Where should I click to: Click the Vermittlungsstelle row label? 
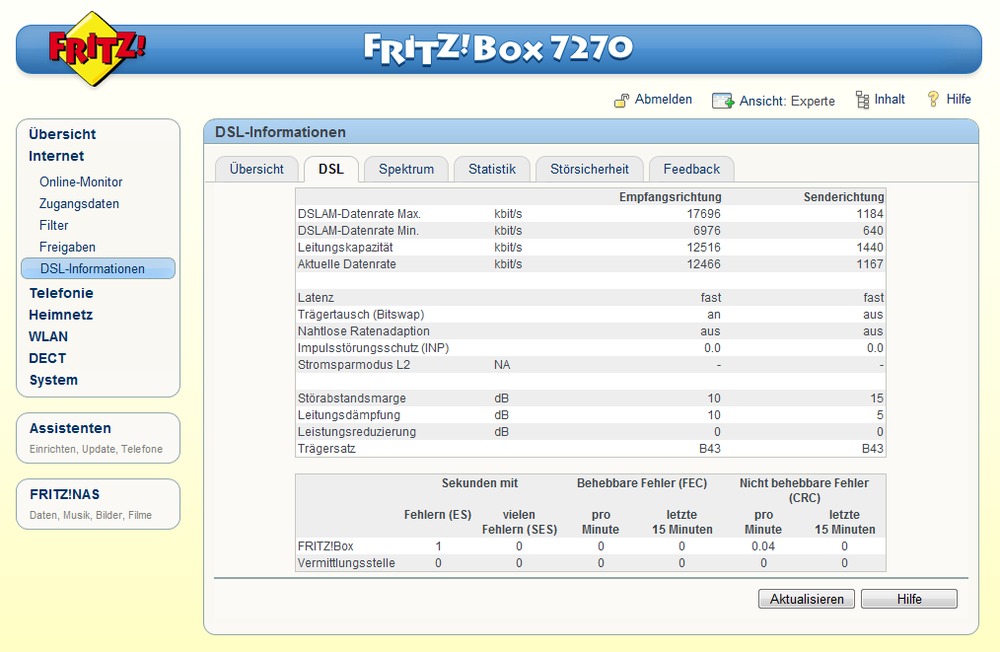click(346, 563)
